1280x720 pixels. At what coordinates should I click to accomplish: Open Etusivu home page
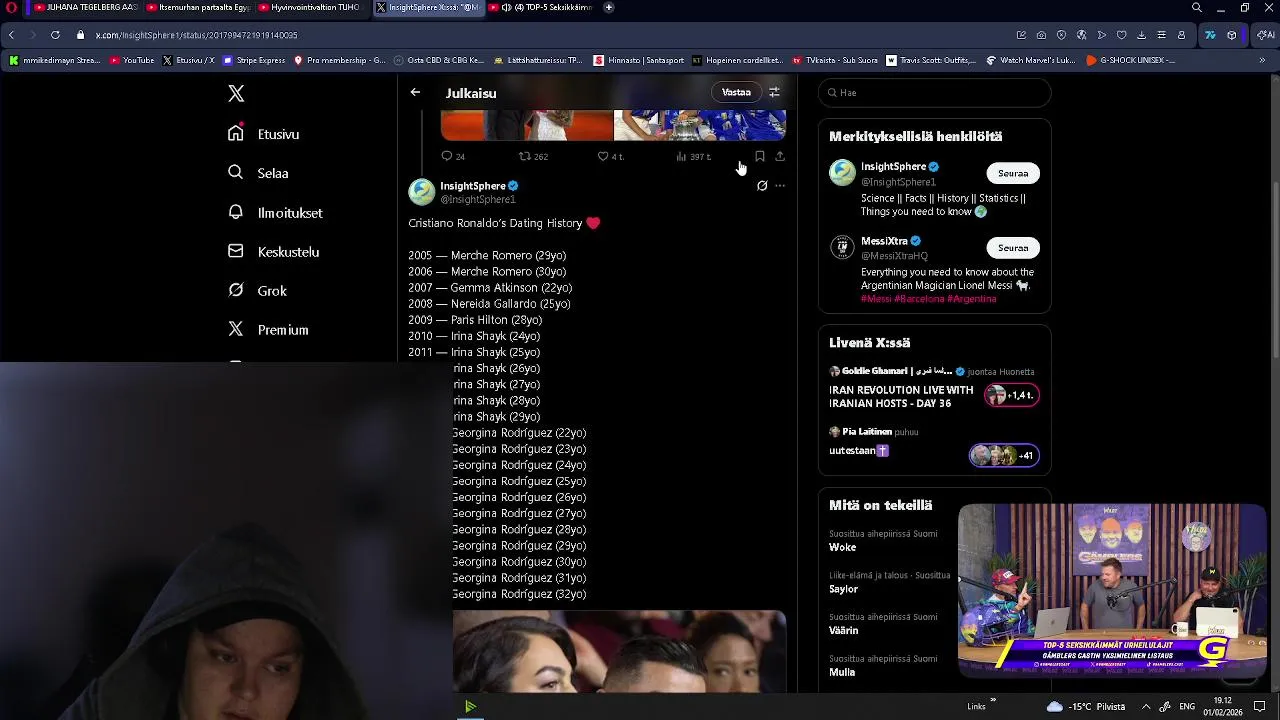[x=264, y=134]
